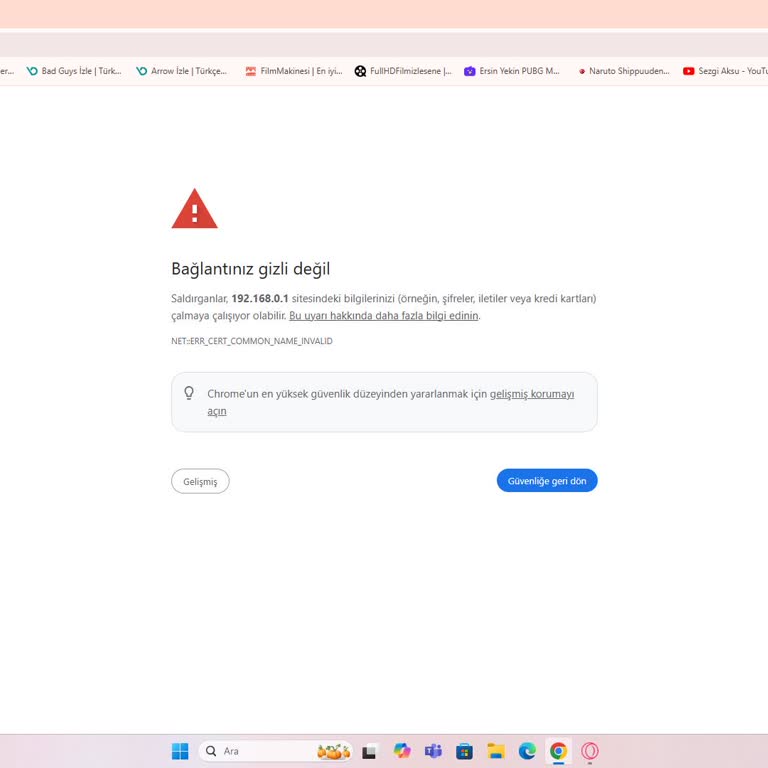Launch Copilot from the taskbar
This screenshot has width=768, height=768.
pyautogui.click(x=402, y=751)
